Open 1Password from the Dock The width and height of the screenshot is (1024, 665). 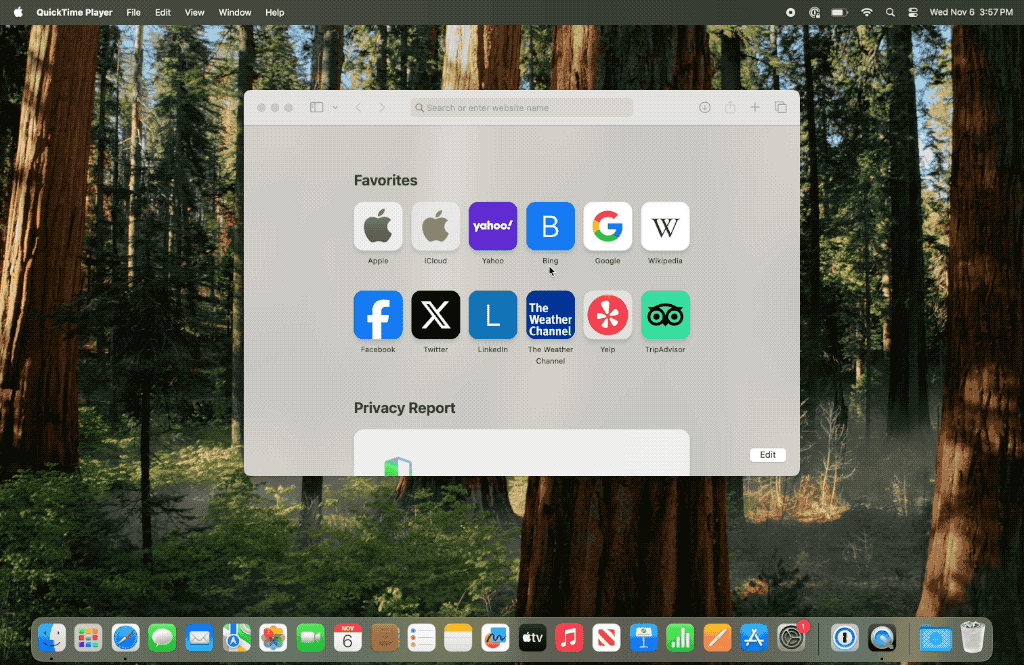click(x=844, y=638)
